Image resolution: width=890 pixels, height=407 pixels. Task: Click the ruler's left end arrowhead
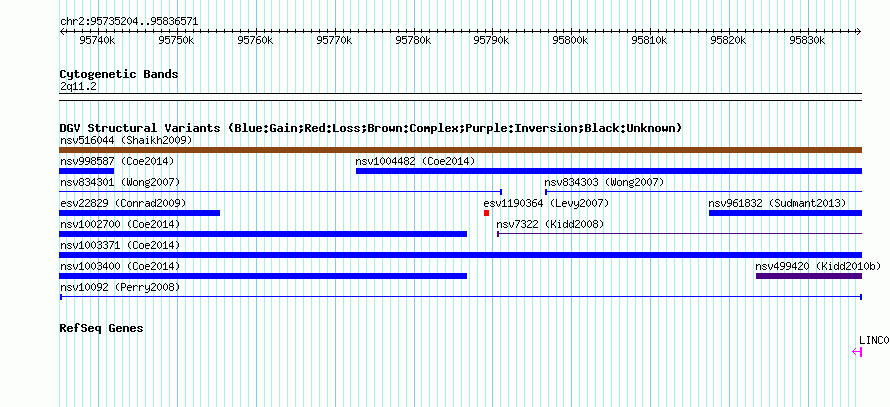pyautogui.click(x=62, y=32)
